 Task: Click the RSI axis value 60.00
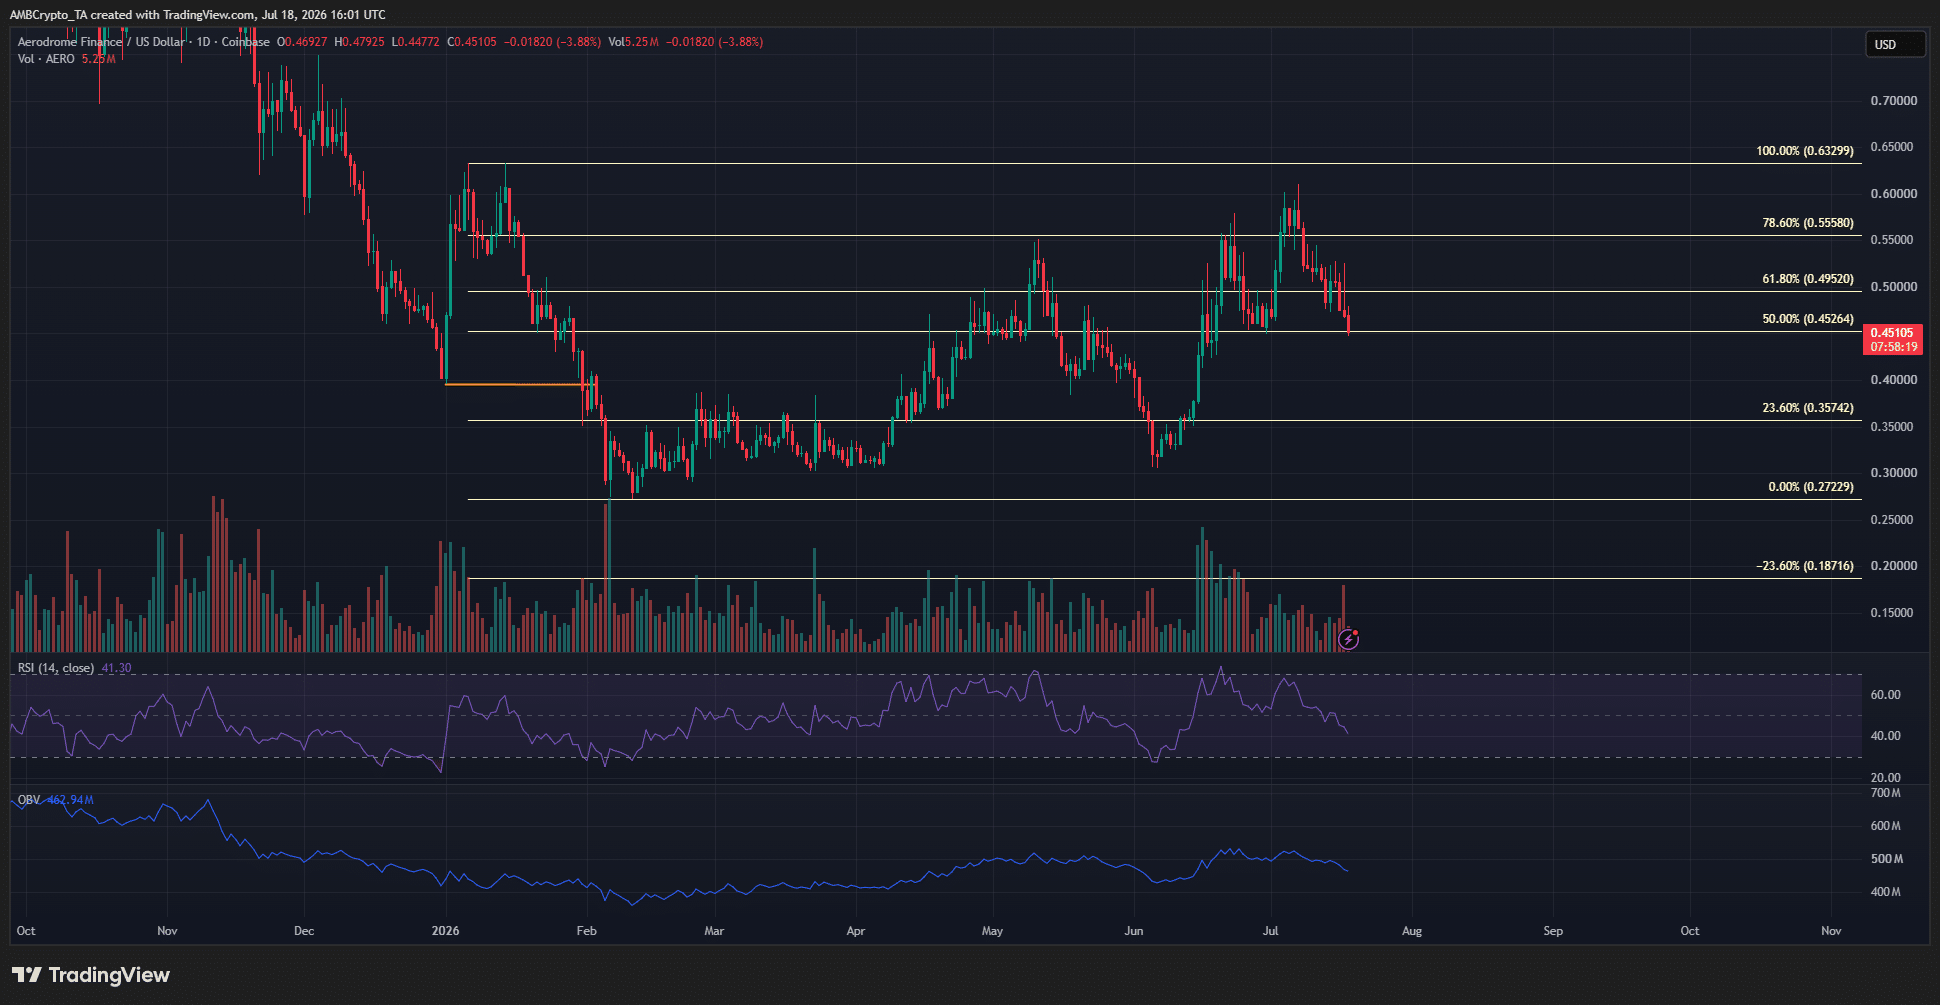pyautogui.click(x=1886, y=695)
